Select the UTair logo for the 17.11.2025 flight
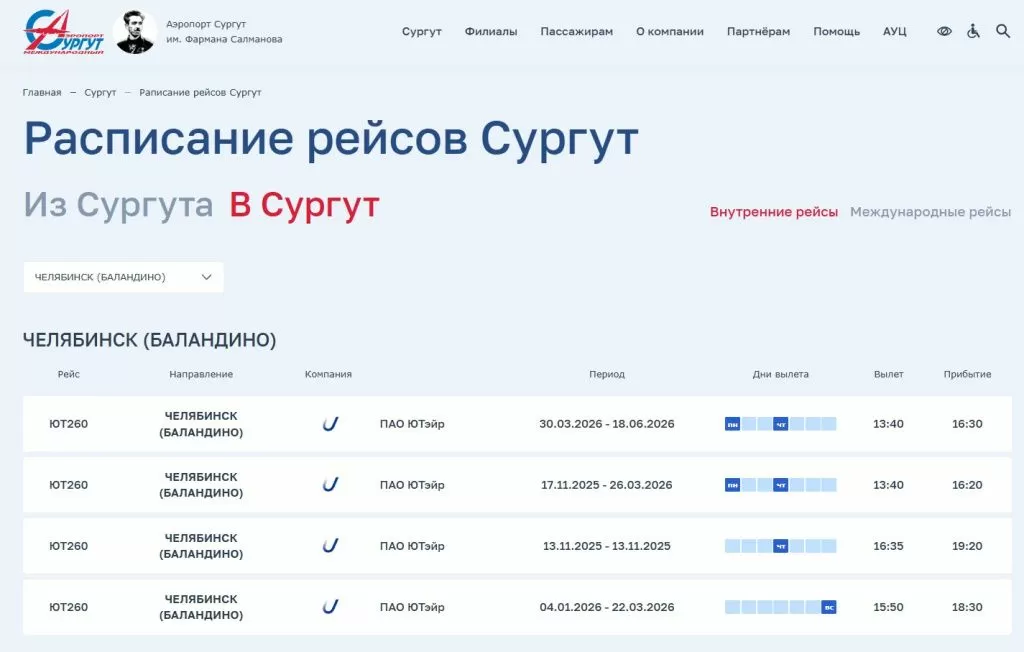The height and width of the screenshot is (652, 1024). click(x=329, y=485)
